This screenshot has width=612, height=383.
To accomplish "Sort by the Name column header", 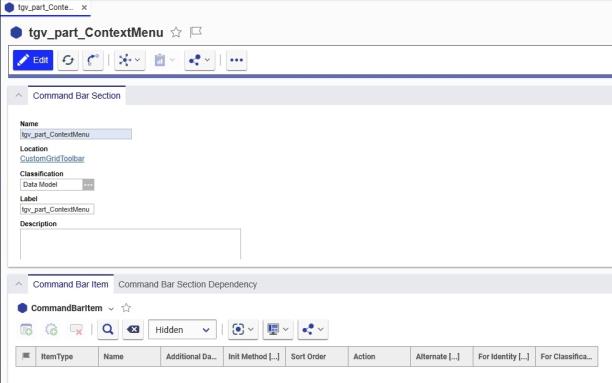I will [x=129, y=356].
